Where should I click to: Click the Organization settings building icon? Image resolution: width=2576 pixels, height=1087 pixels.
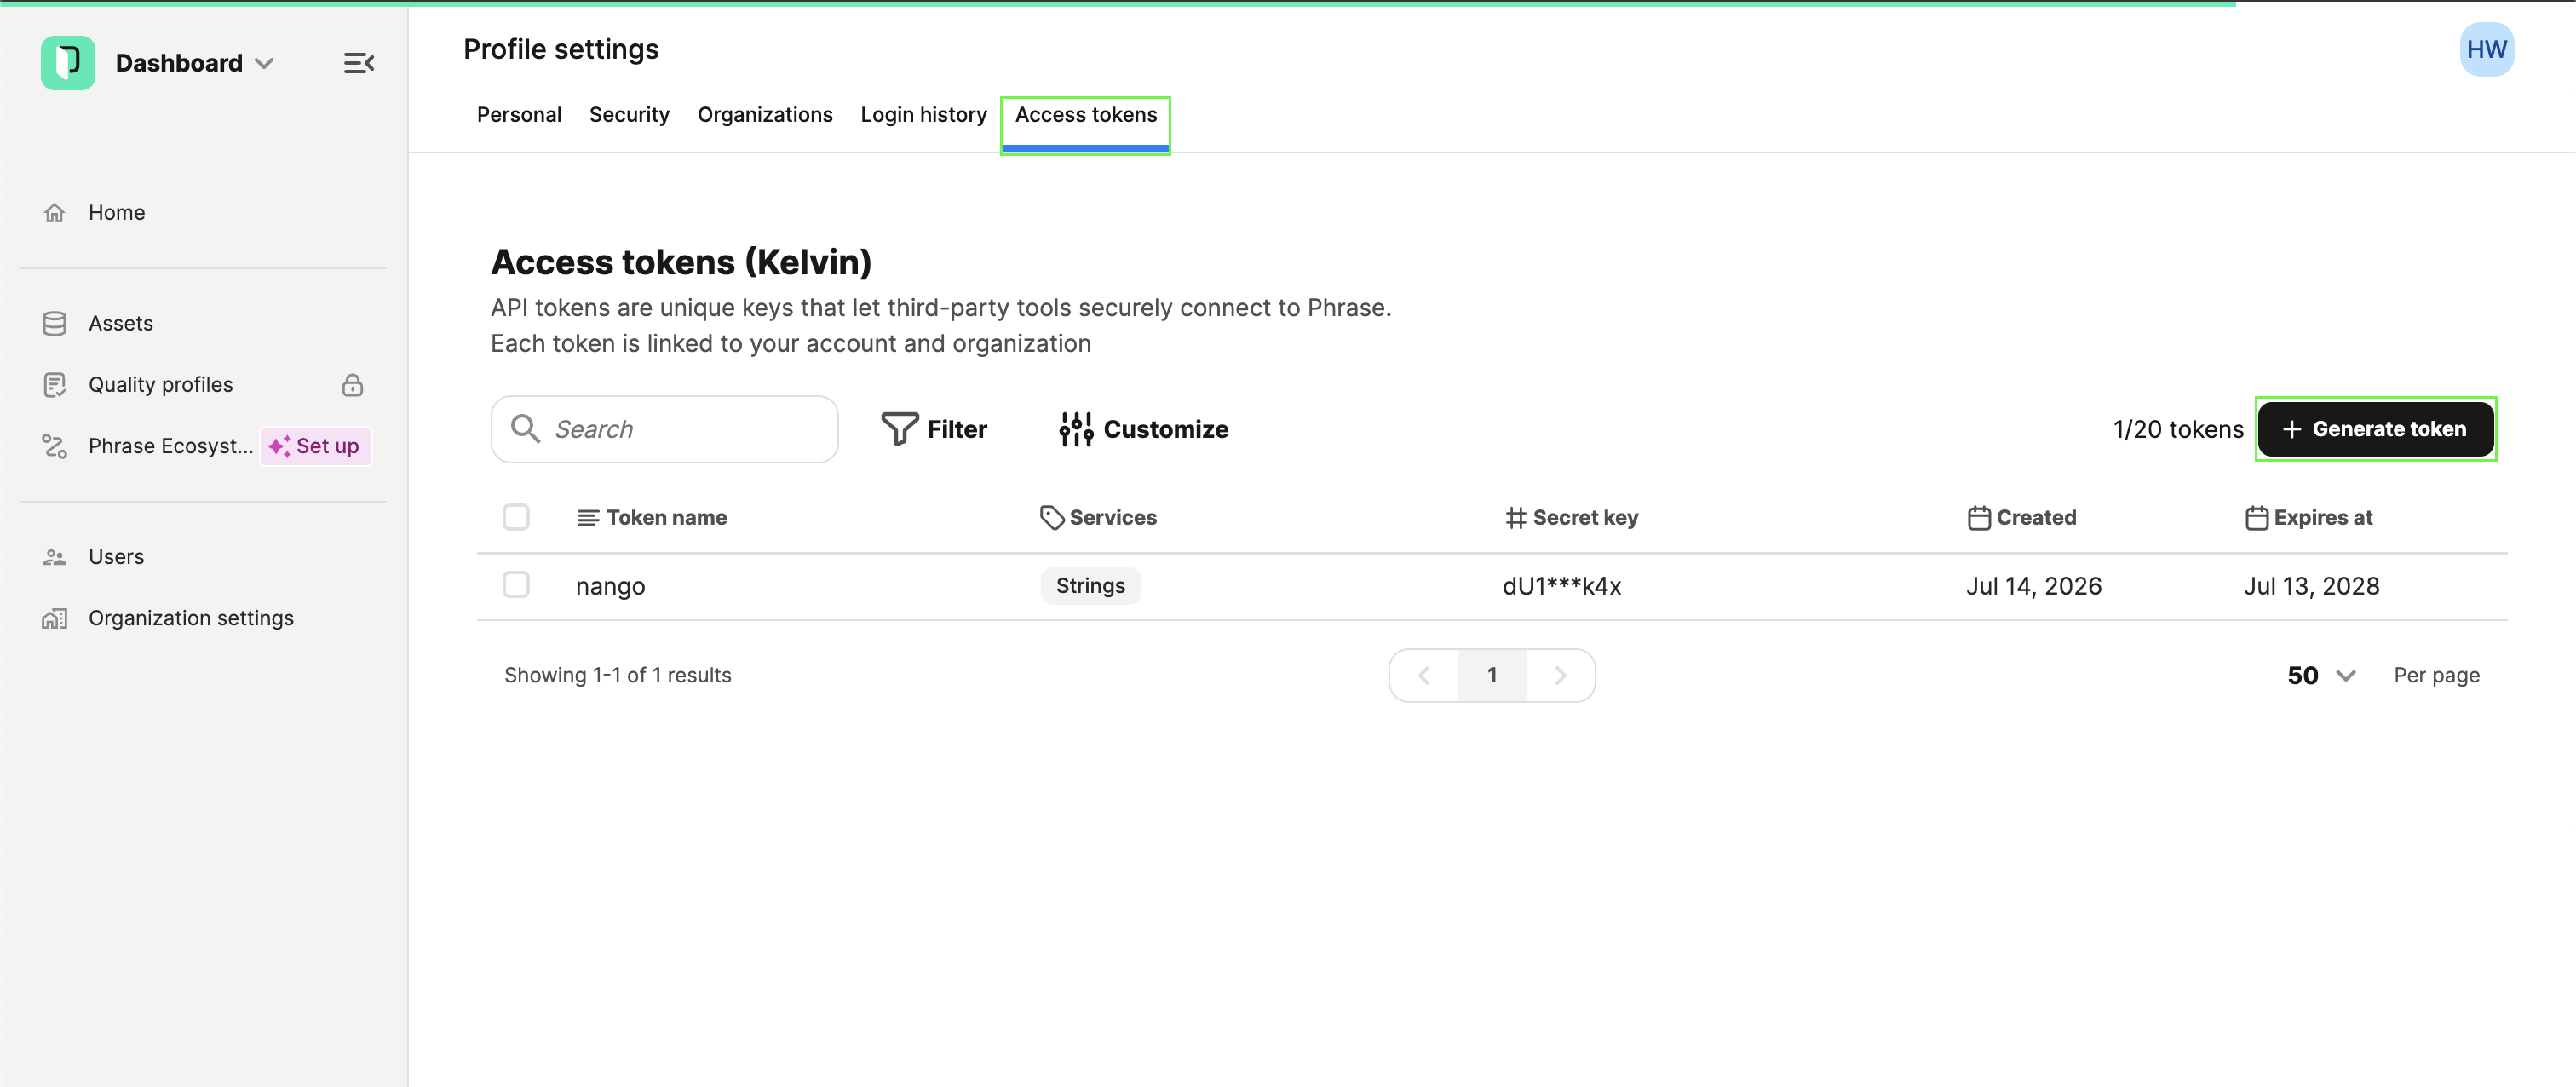(55, 619)
